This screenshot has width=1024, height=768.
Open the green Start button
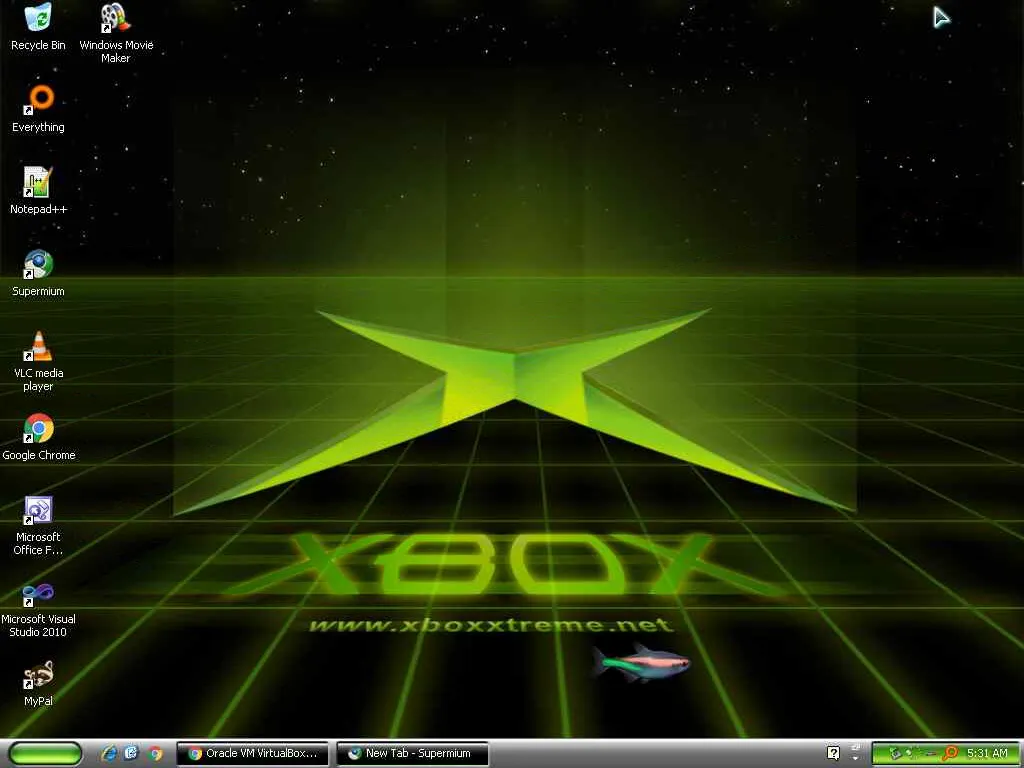[x=45, y=753]
